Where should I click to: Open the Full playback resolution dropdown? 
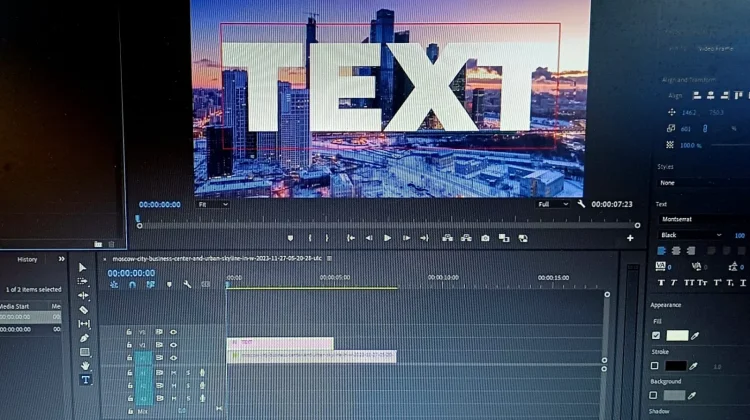(x=553, y=204)
